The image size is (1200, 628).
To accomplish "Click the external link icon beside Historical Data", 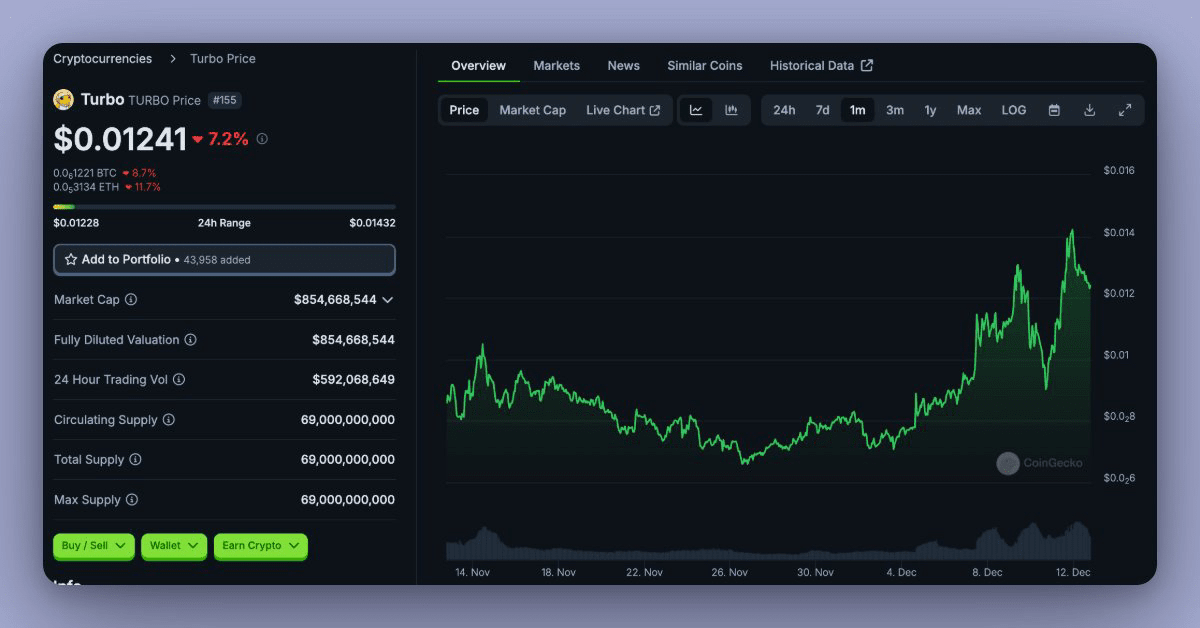I will 867,65.
